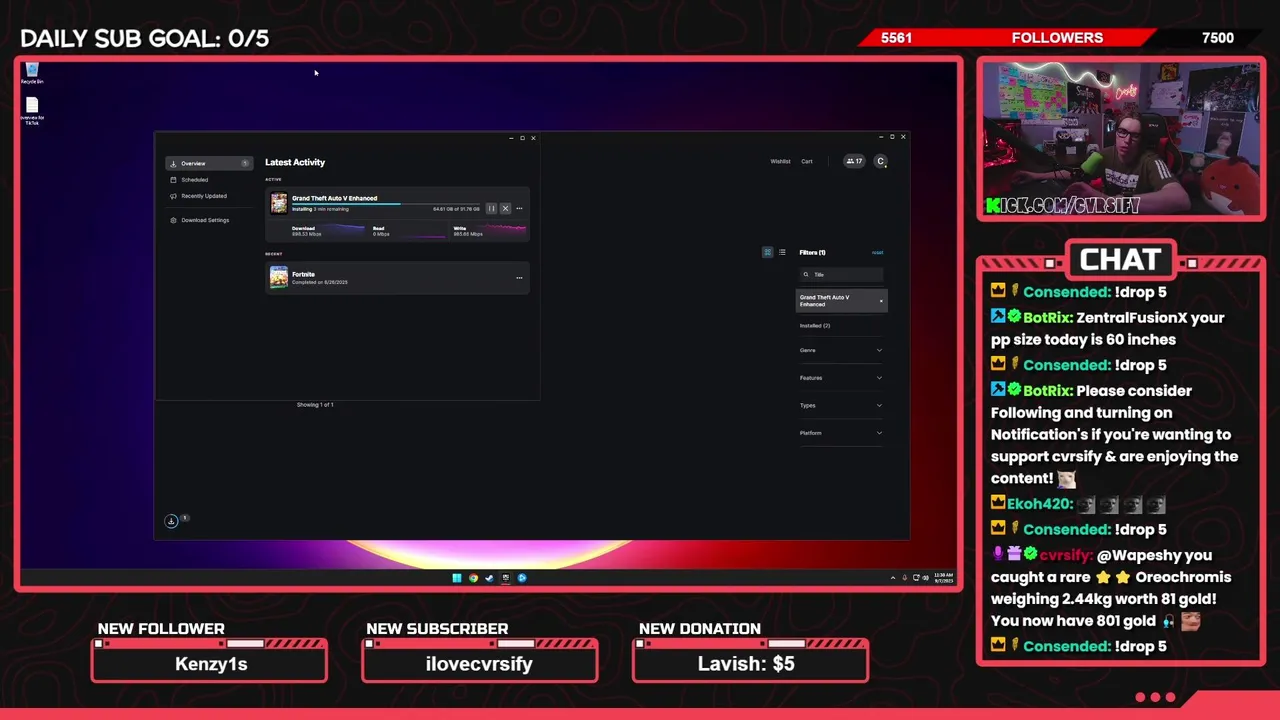Viewport: 1280px width, 720px height.
Task: Open more options for the Fortnite entry
Action: click(519, 277)
